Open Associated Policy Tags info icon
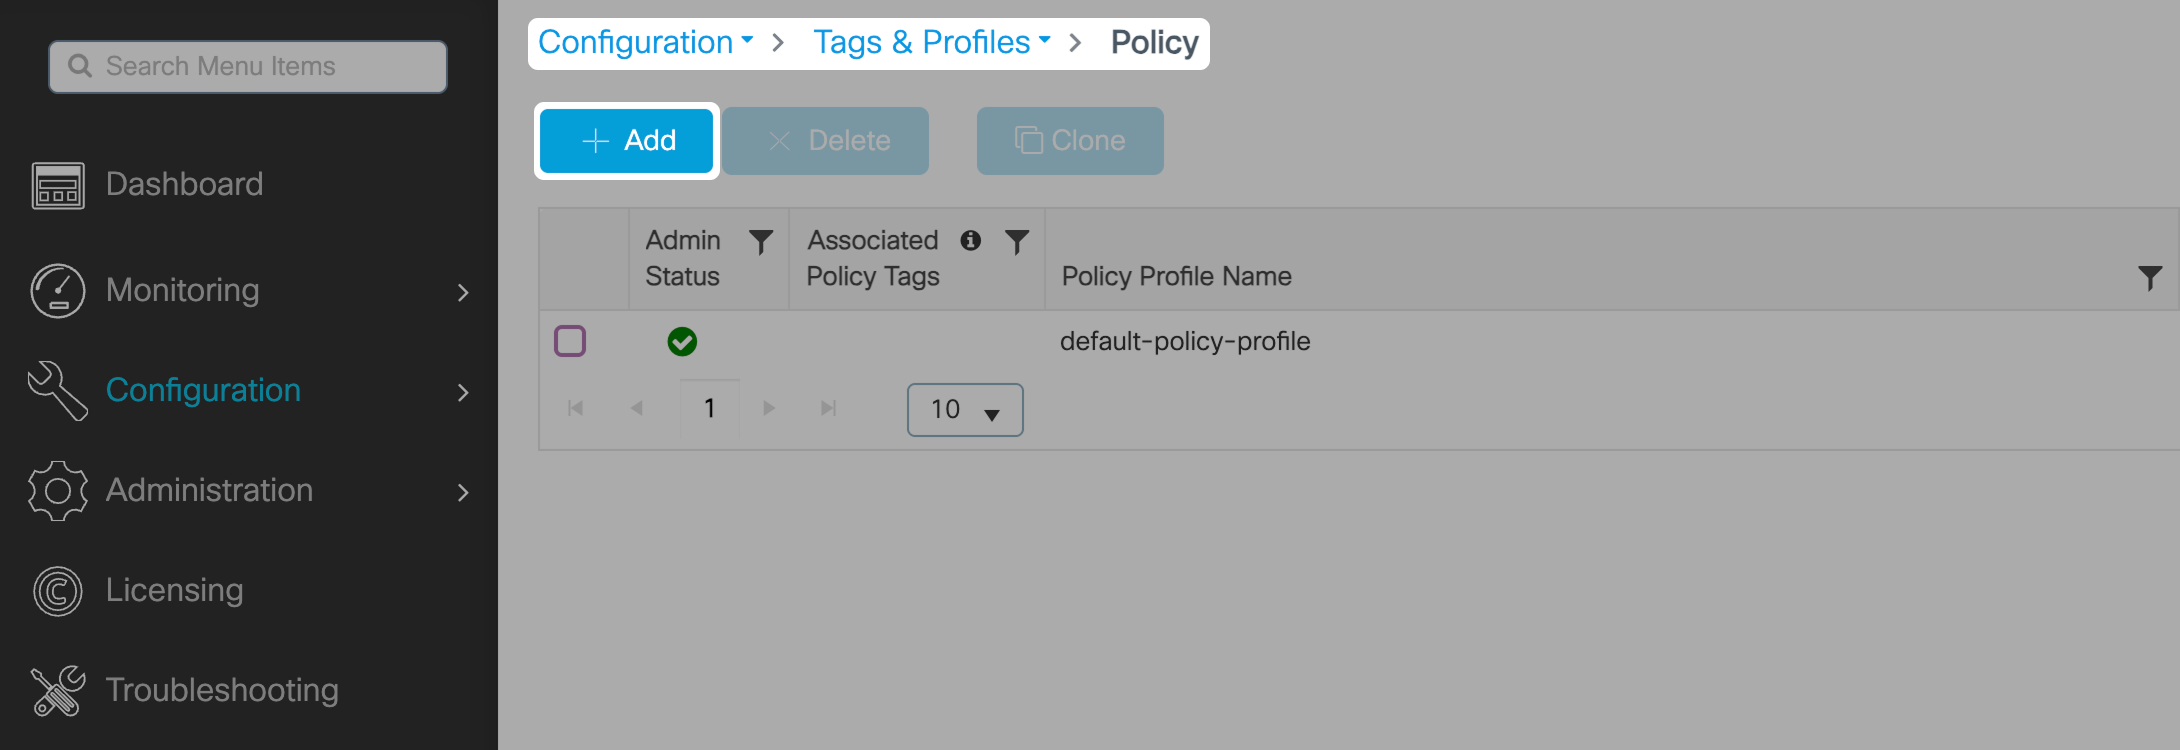This screenshot has width=2180, height=750. [x=970, y=241]
